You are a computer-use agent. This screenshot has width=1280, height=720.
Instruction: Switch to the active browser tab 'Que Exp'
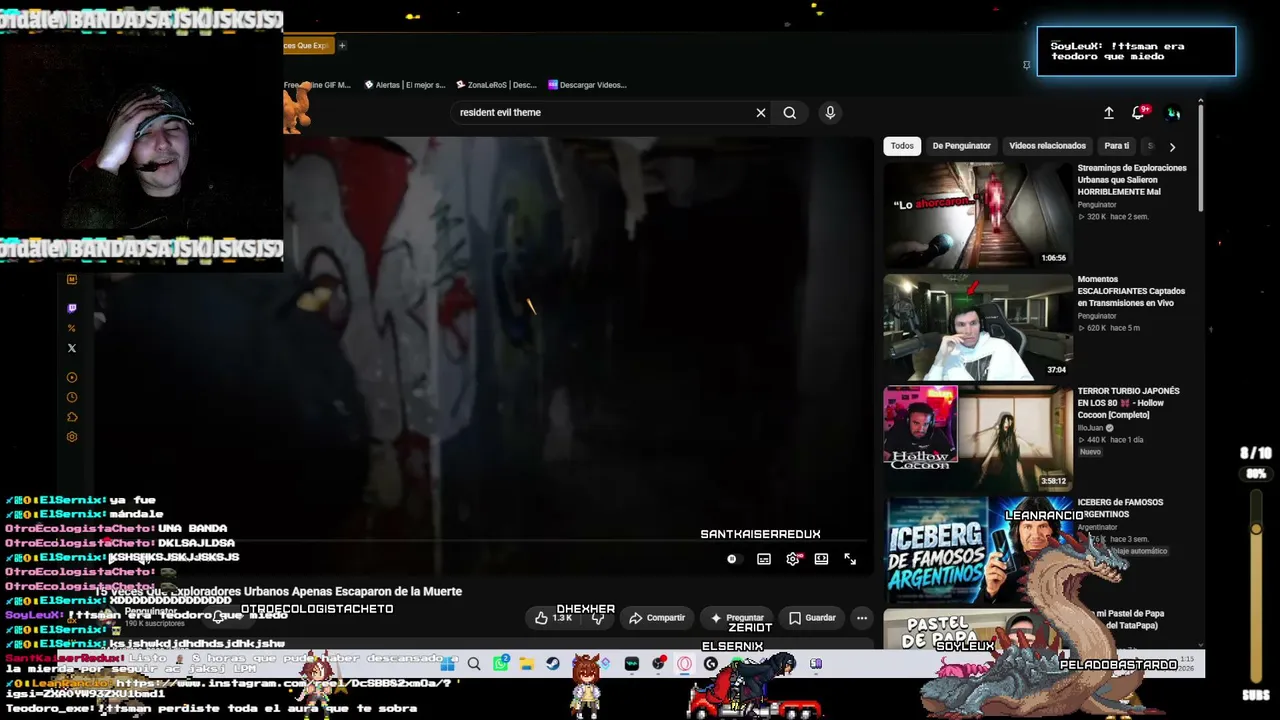coord(308,45)
